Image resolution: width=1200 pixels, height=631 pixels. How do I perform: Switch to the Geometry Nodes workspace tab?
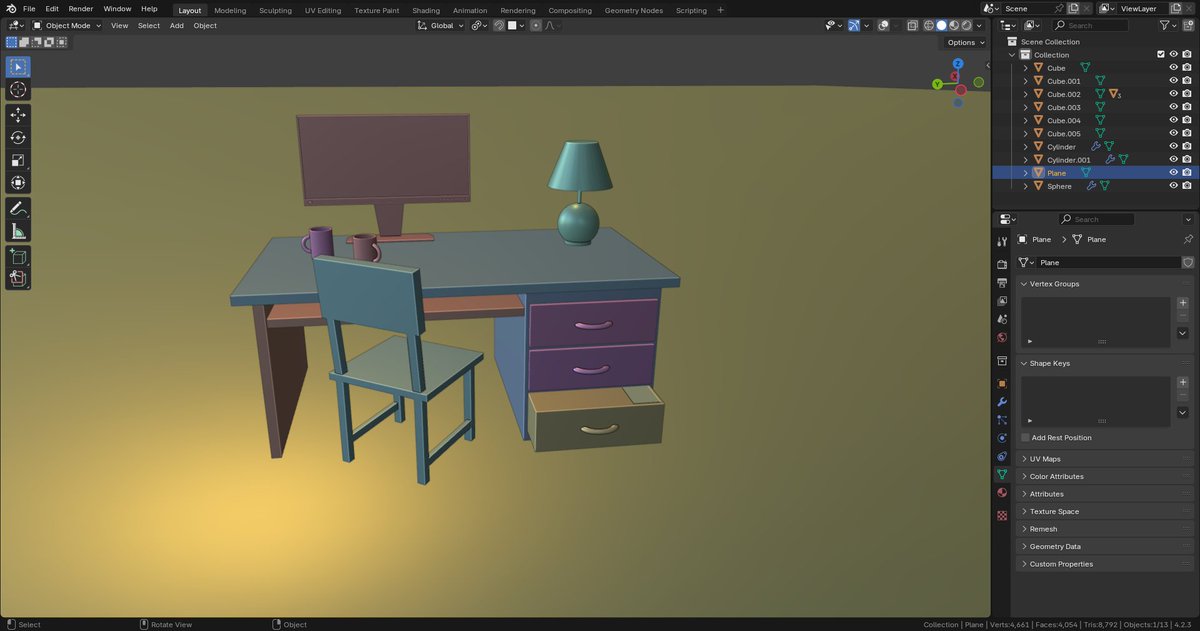(x=633, y=10)
